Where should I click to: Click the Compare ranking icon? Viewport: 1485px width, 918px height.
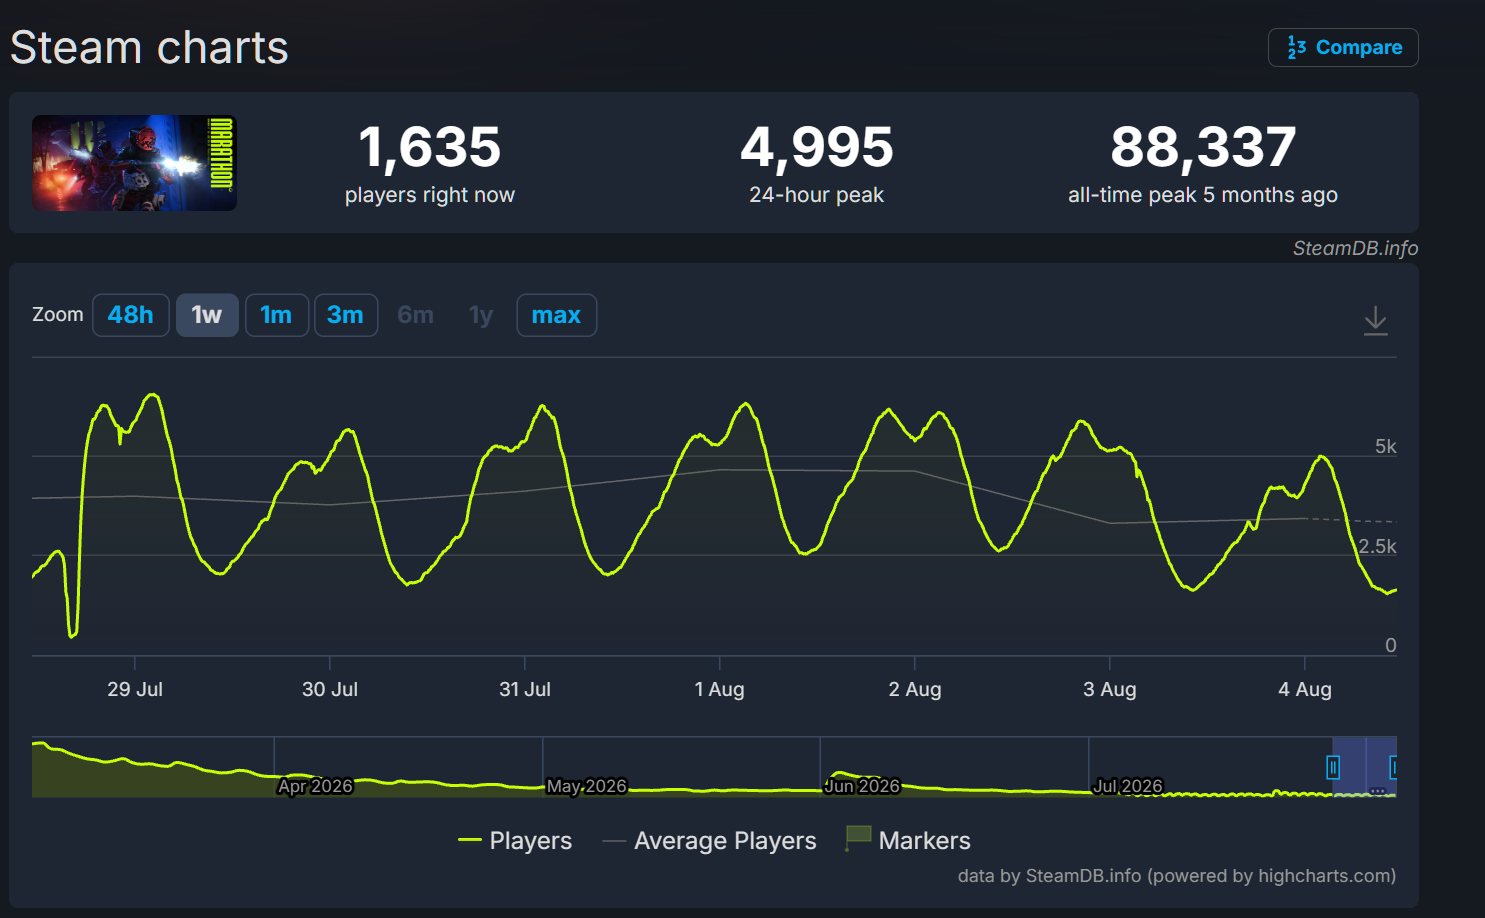[x=1296, y=47]
